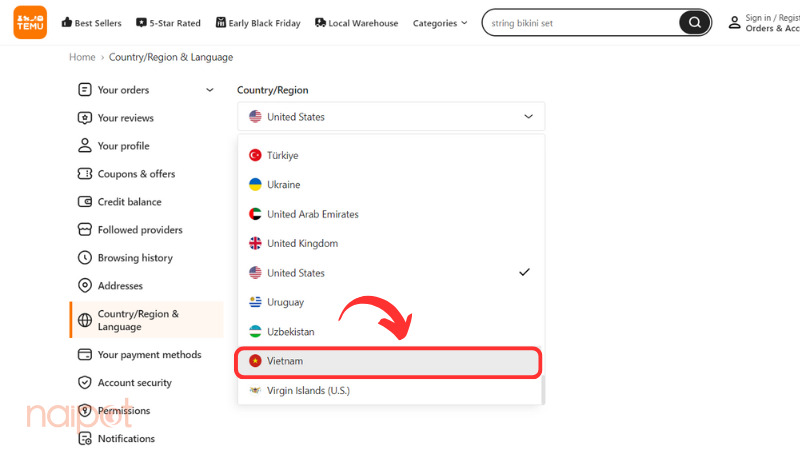Image resolution: width=800 pixels, height=450 pixels.
Task: Click the Followed providers store icon
Action: coord(85,230)
